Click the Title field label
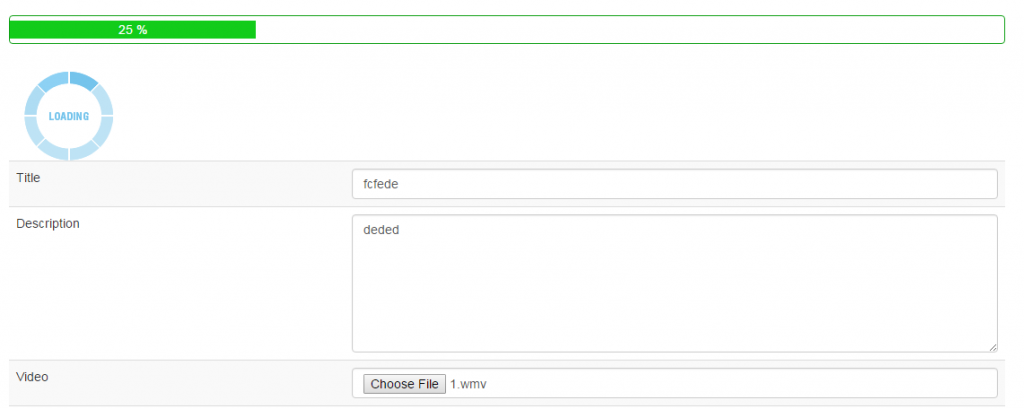 [x=28, y=177]
